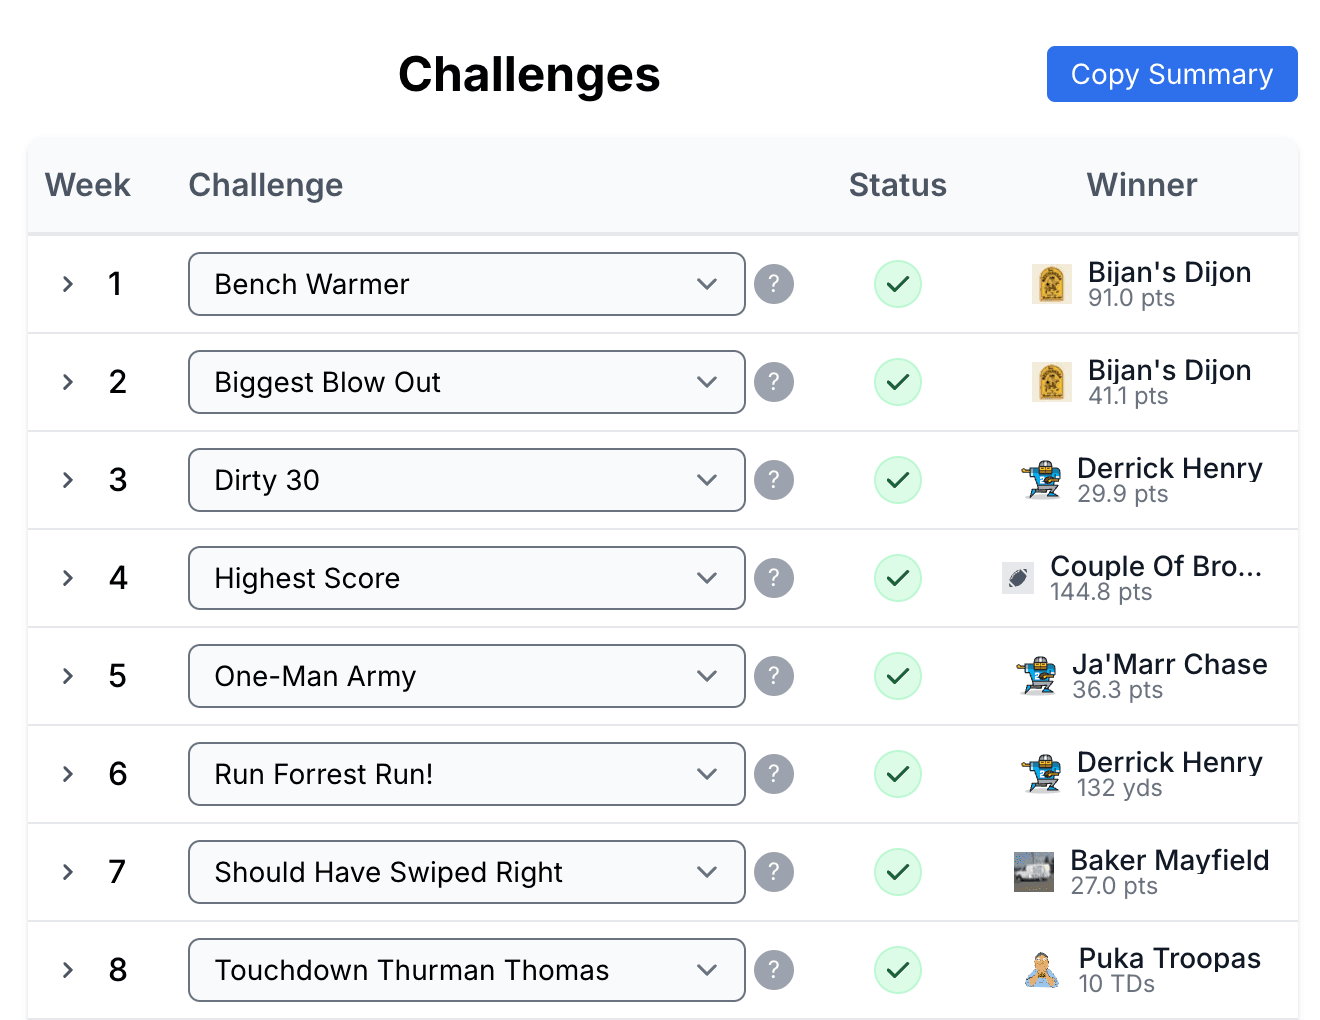Click the question mark next to Touchdown Thurman Thomas
1320x1020 pixels.
click(774, 970)
